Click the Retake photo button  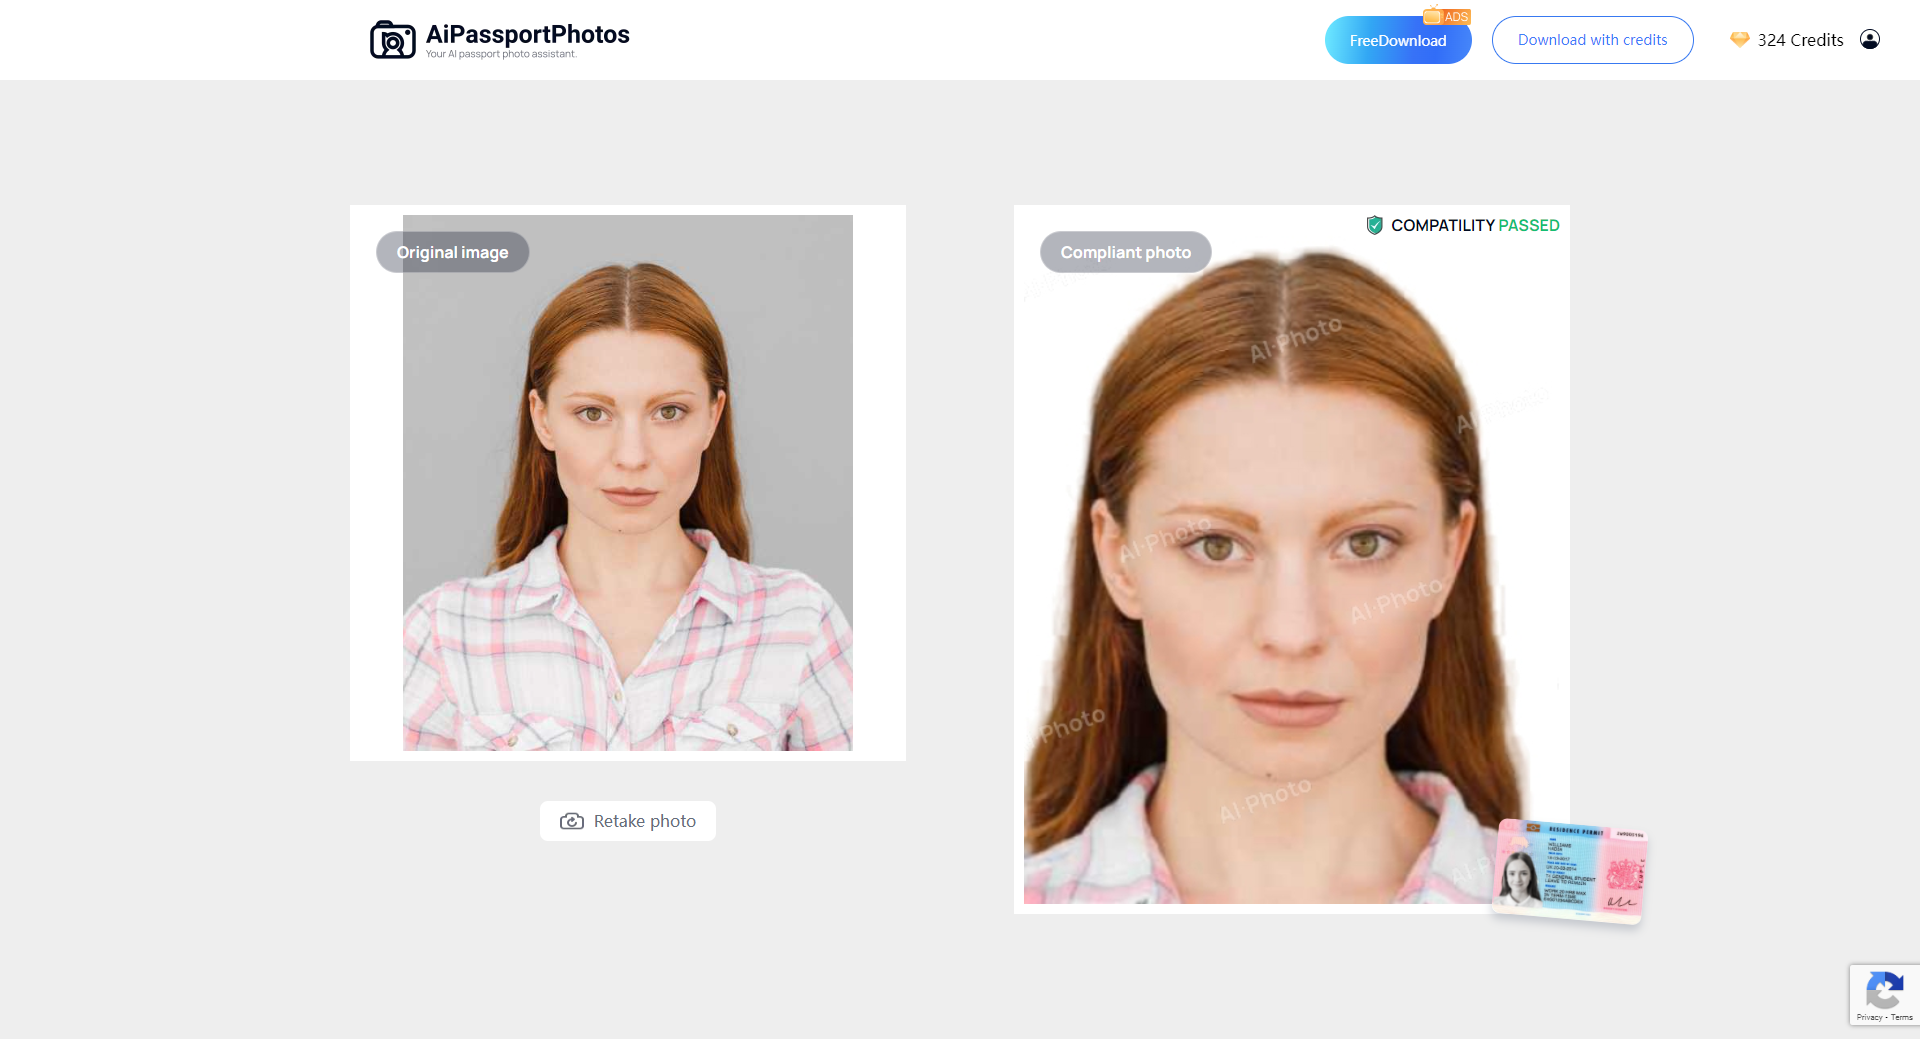click(x=628, y=821)
